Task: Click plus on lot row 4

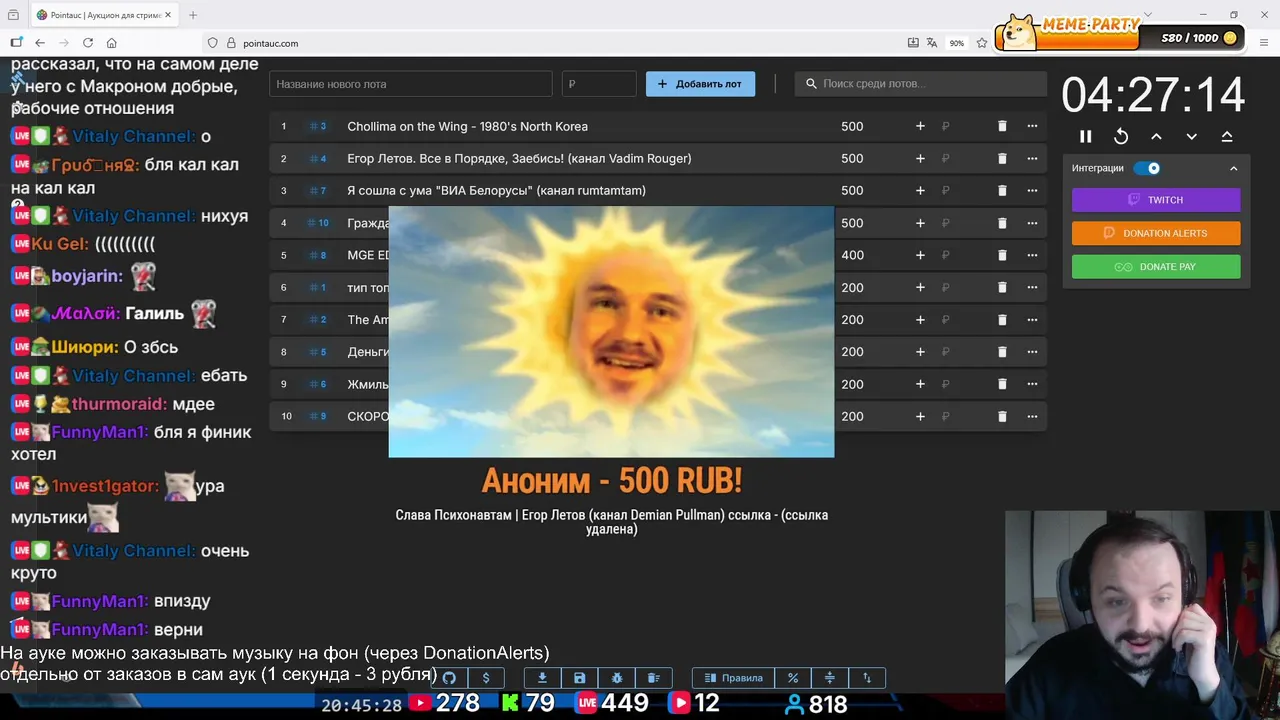Action: coord(920,223)
